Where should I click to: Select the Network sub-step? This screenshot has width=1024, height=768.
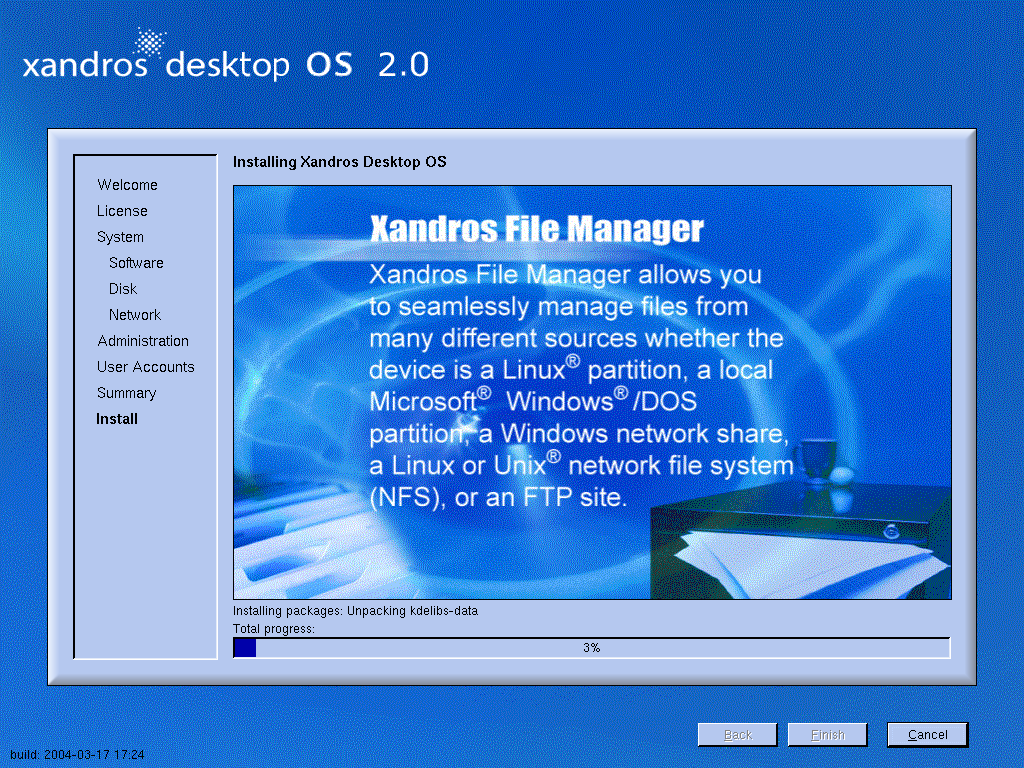click(135, 315)
